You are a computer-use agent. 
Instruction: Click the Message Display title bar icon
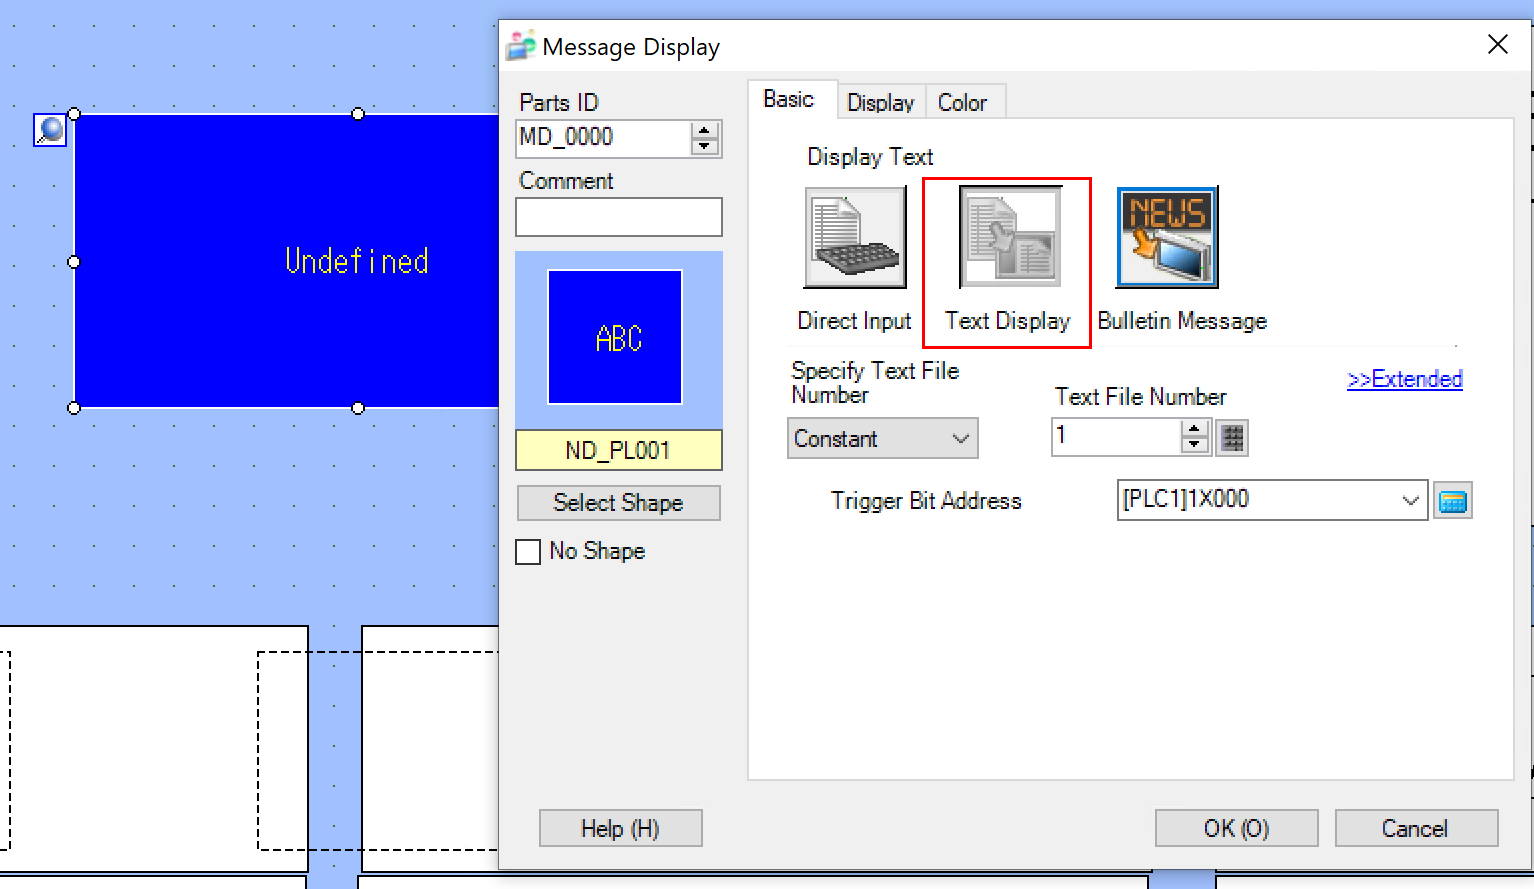(x=520, y=46)
